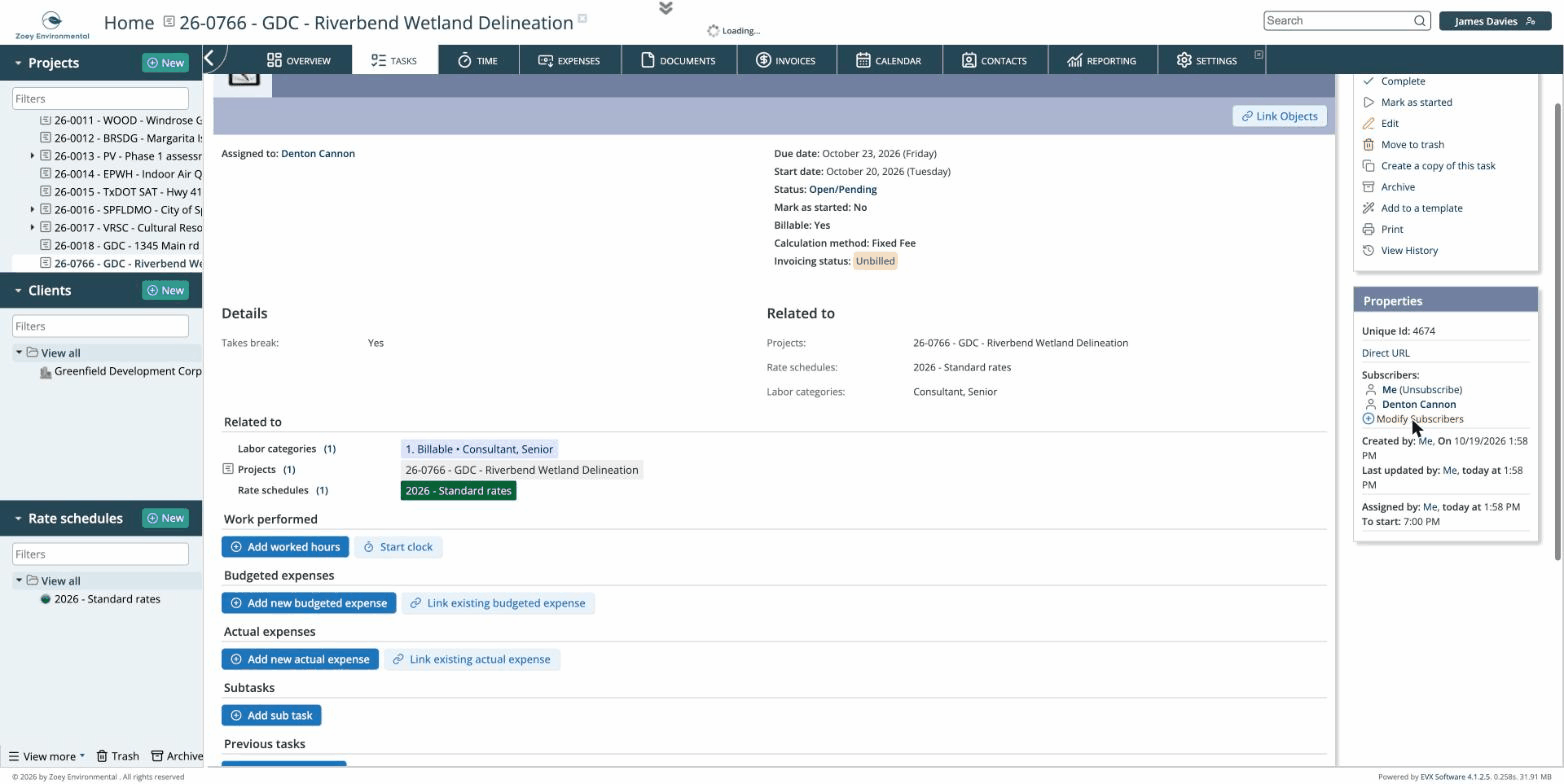Collapse the Rate schedules panel
The width and height of the screenshot is (1564, 784).
coord(18,519)
